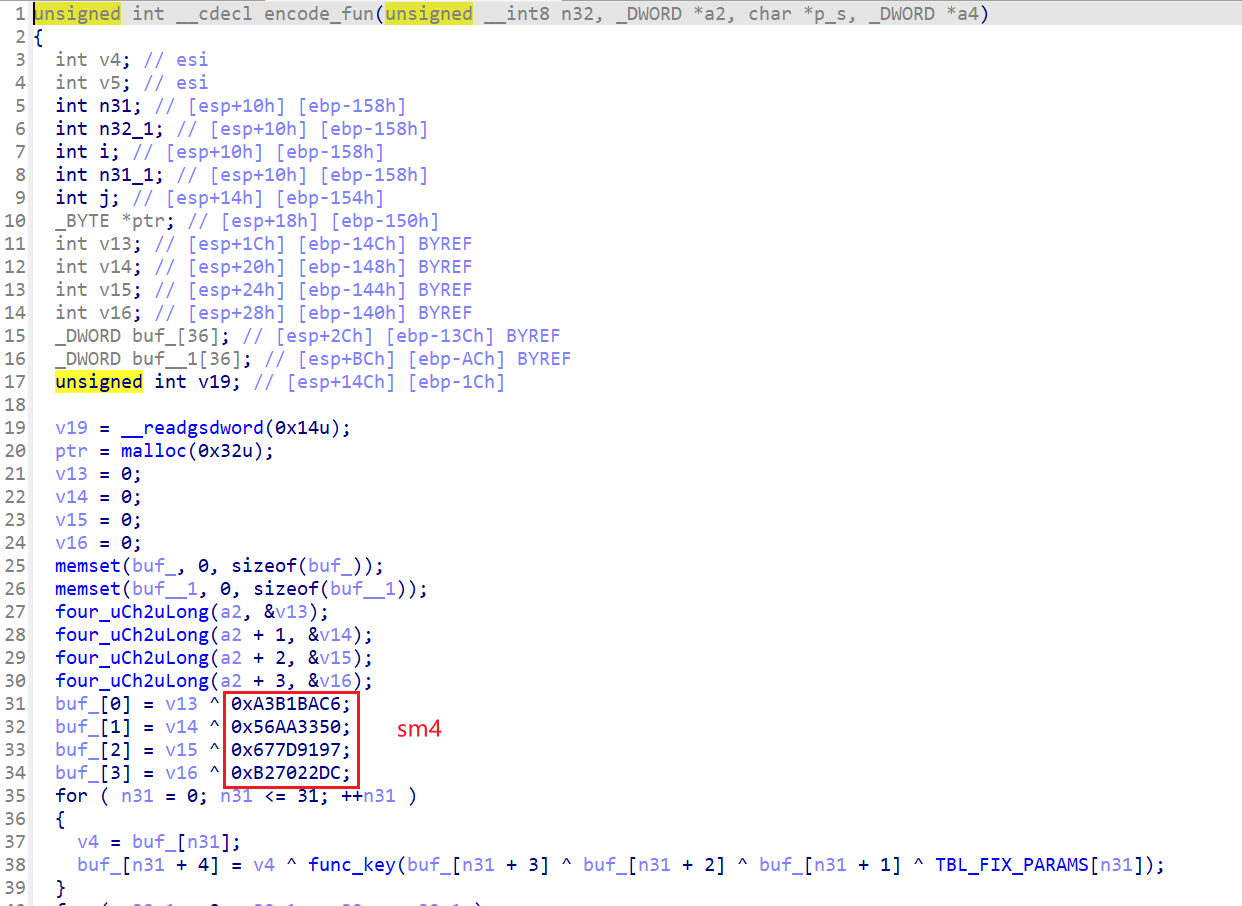The width and height of the screenshot is (1242, 906).
Task: Click the encode_fun function name
Action: point(318,14)
